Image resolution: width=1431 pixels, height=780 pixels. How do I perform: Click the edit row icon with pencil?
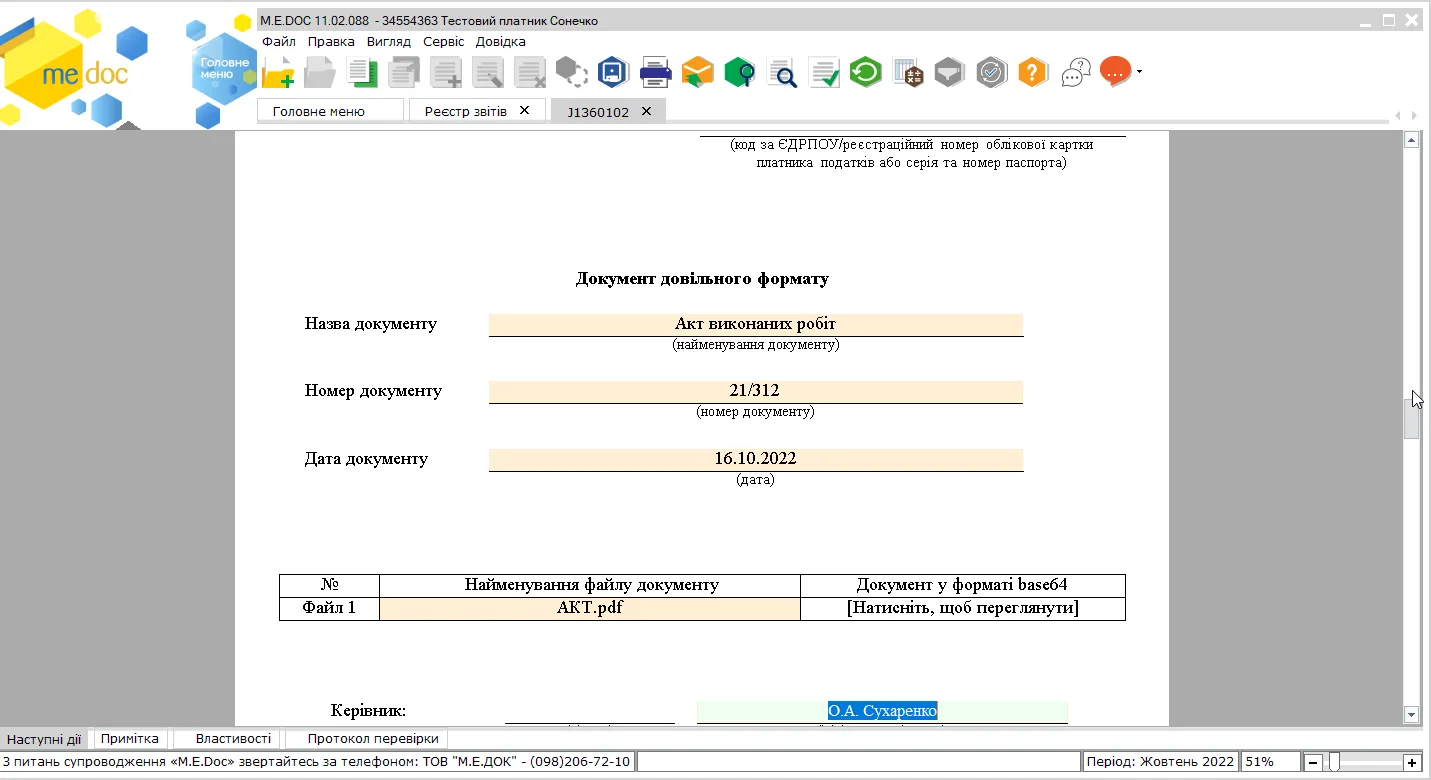[x=488, y=73]
